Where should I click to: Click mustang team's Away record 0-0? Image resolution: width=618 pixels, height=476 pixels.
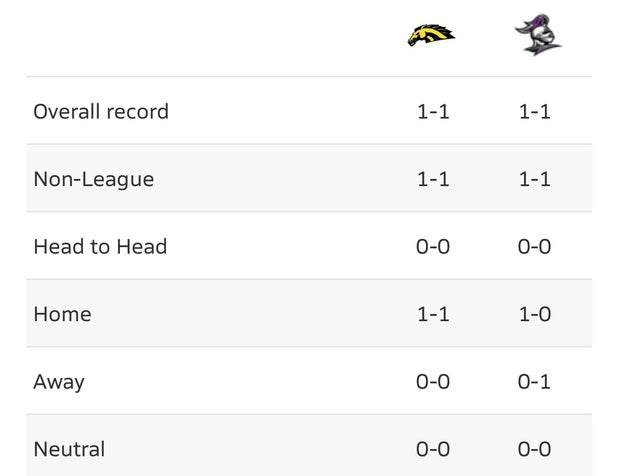pos(433,382)
